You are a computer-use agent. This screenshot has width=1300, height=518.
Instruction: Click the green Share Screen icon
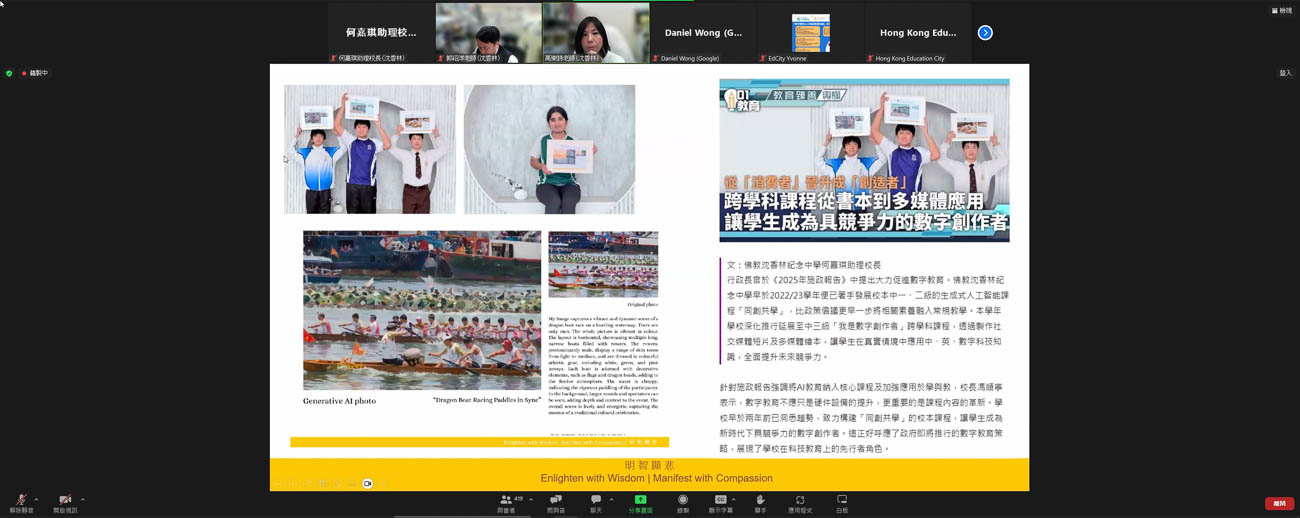click(x=640, y=500)
